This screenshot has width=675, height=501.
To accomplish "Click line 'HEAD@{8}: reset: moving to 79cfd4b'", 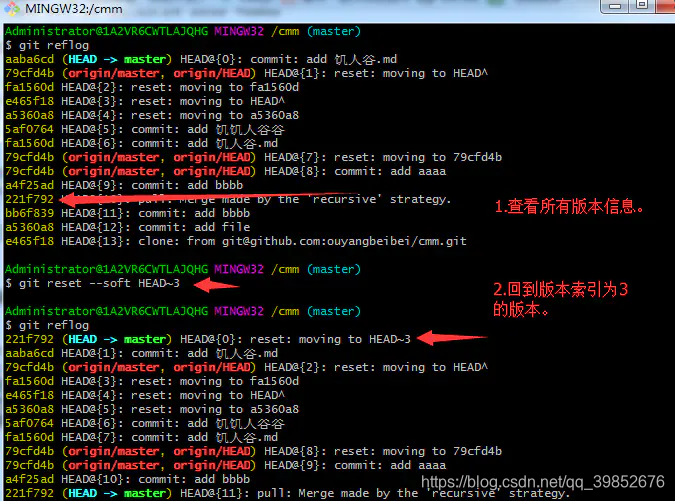I will pyautogui.click(x=254, y=452).
